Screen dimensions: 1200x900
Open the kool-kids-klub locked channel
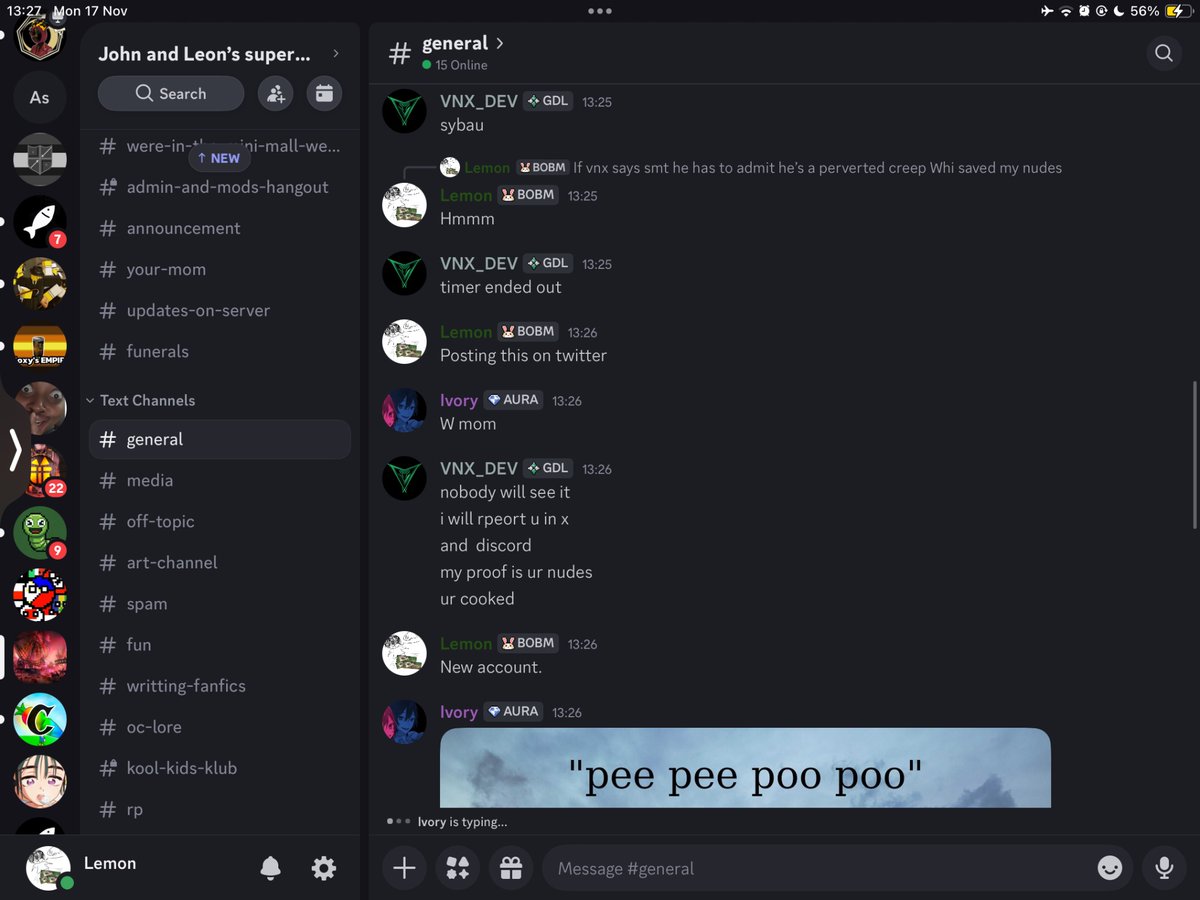click(220, 768)
